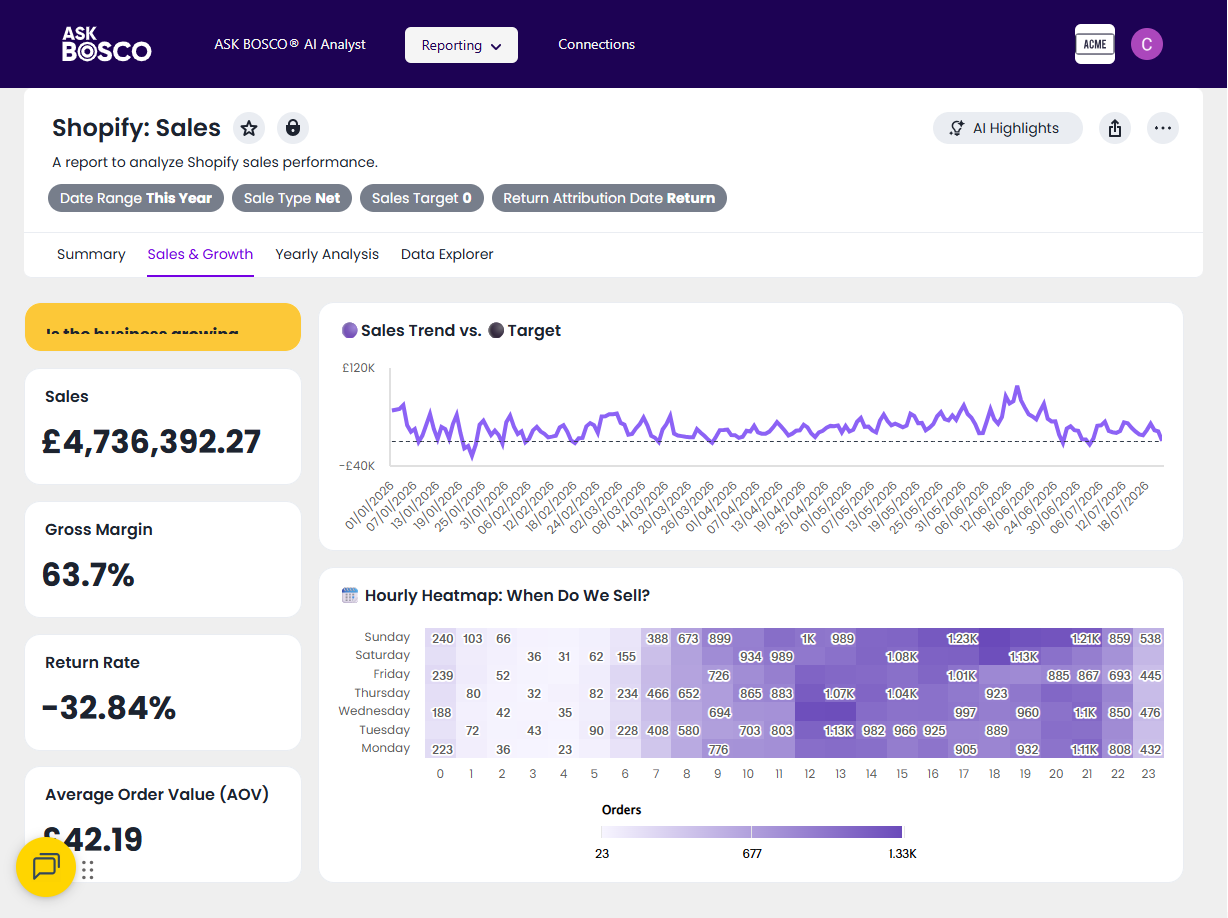The width and height of the screenshot is (1228, 918).
Task: Open the Connections link
Action: coord(597,44)
